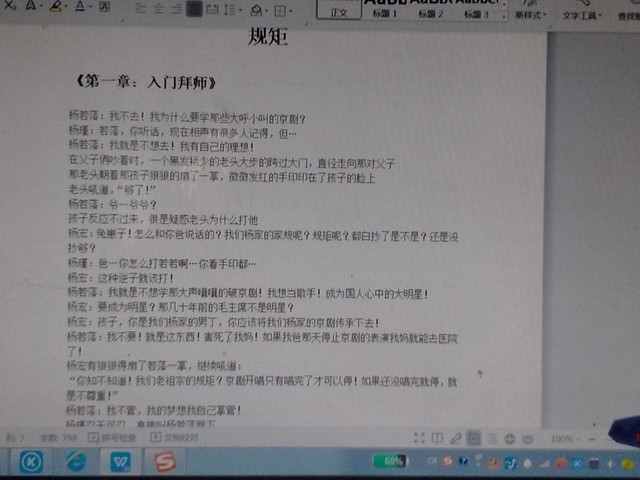Toggle 拼写检查 in status bar
This screenshot has width=640, height=480.
coord(113,438)
